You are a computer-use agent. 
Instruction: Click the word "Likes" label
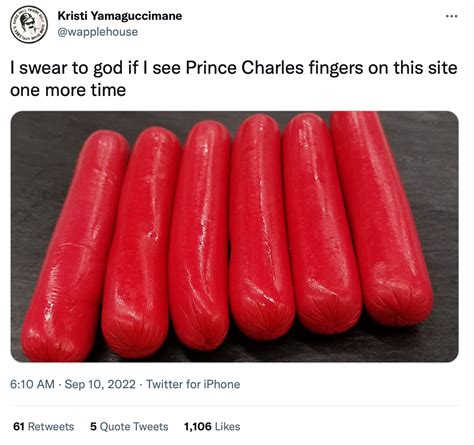(x=227, y=426)
